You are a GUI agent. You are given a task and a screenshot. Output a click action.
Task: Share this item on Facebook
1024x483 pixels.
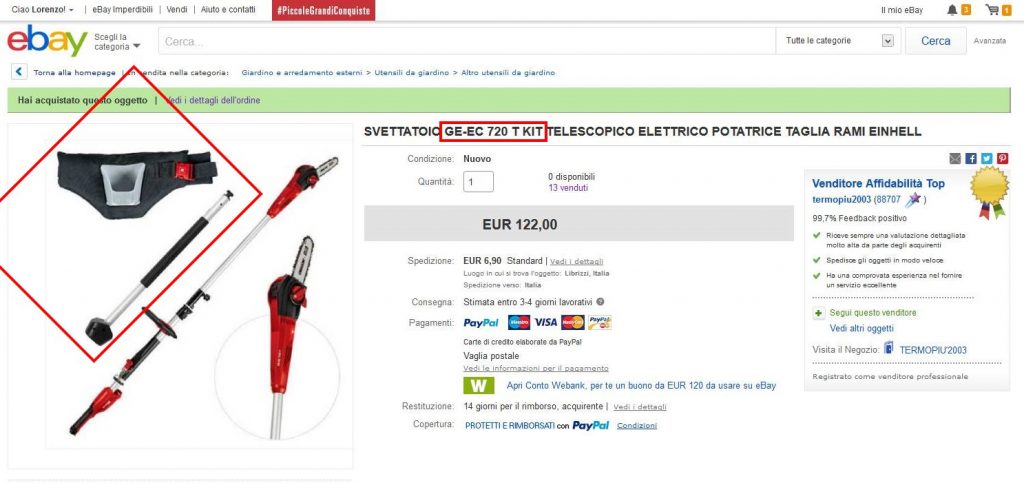971,158
